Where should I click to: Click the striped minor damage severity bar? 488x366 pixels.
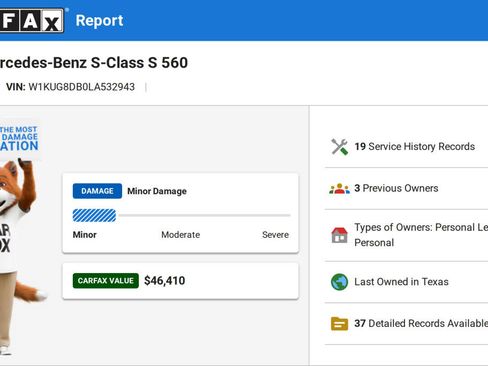[x=94, y=216]
